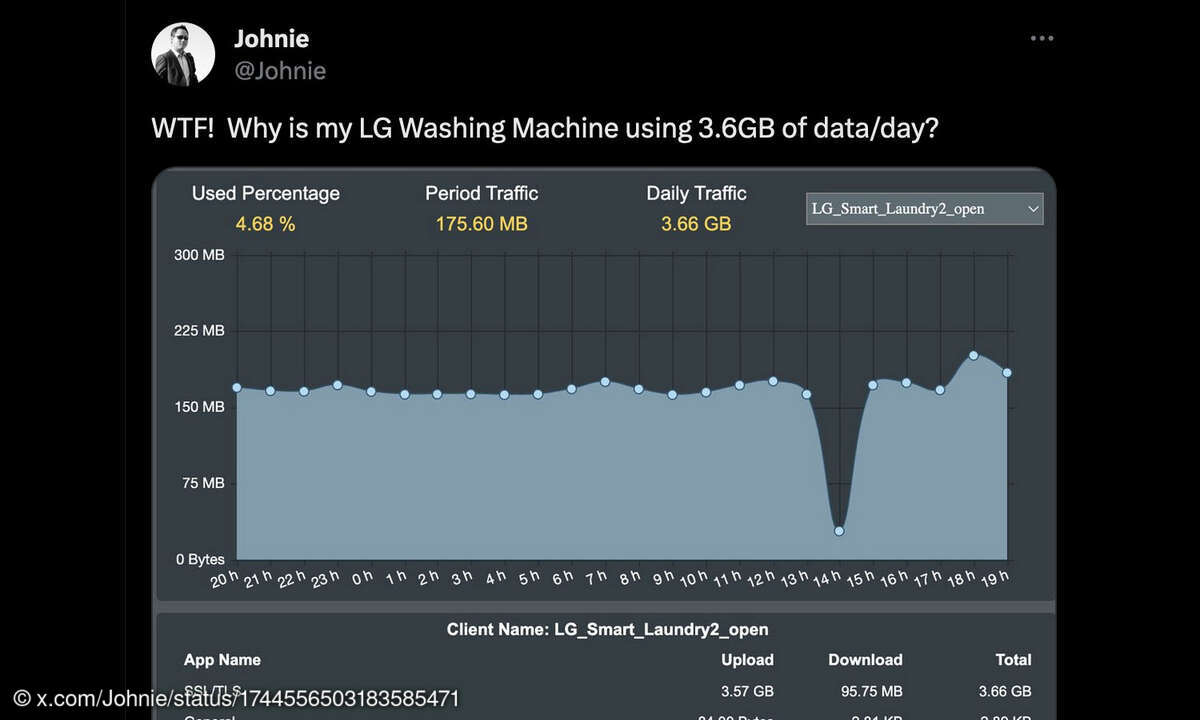Screen dimensions: 1200x720
Task: Open the @Johnie handle link
Action: tap(280, 71)
